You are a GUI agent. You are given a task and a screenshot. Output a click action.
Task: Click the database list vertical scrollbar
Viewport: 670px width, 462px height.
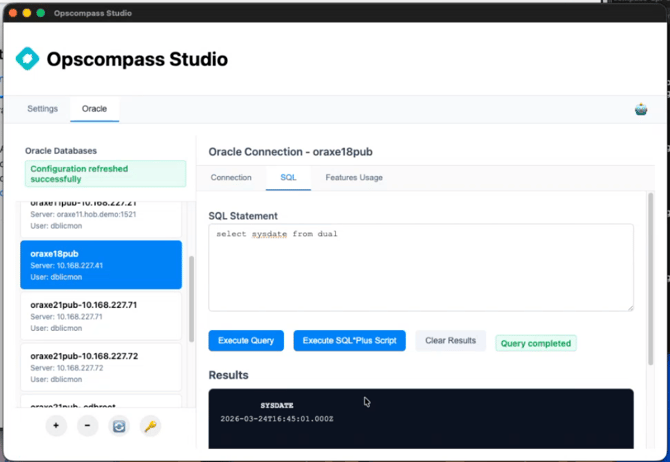click(191, 300)
